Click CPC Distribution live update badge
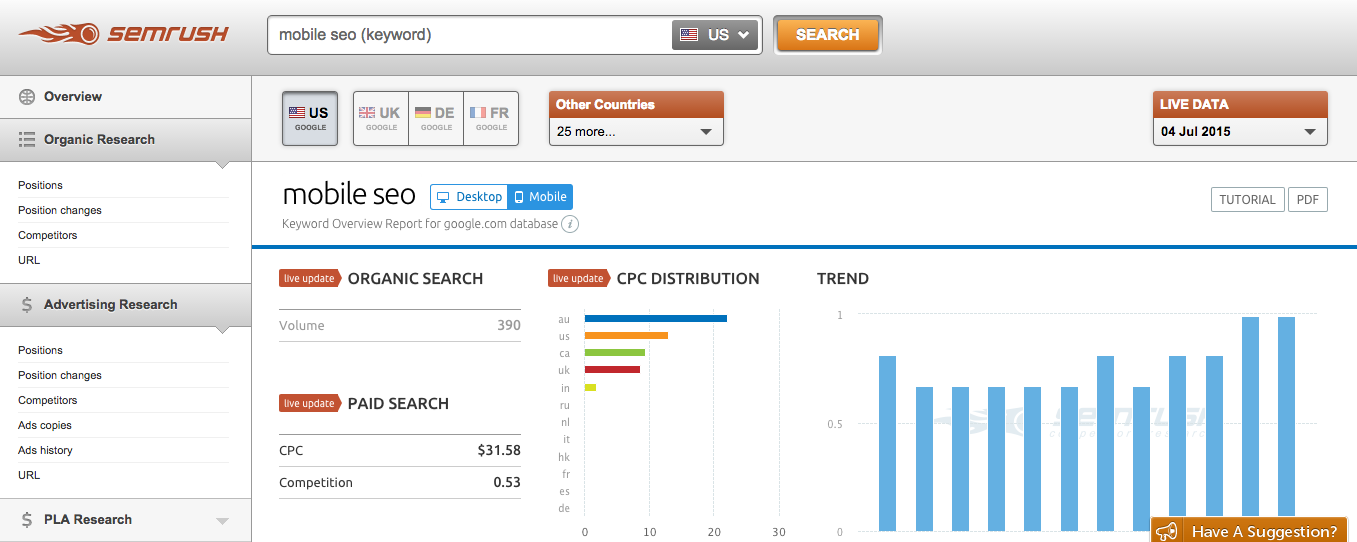This screenshot has width=1357, height=542. [577, 279]
